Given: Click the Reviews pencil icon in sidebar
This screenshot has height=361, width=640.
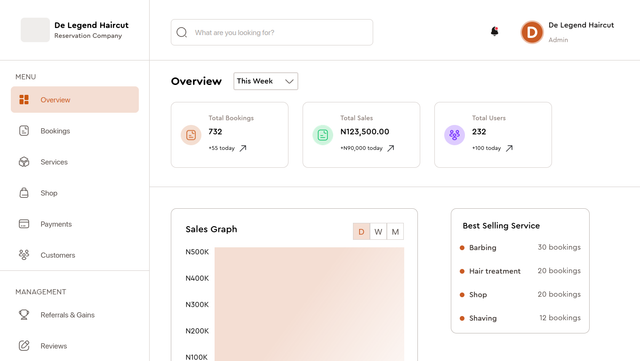Looking at the screenshot, I should pyautogui.click(x=24, y=345).
